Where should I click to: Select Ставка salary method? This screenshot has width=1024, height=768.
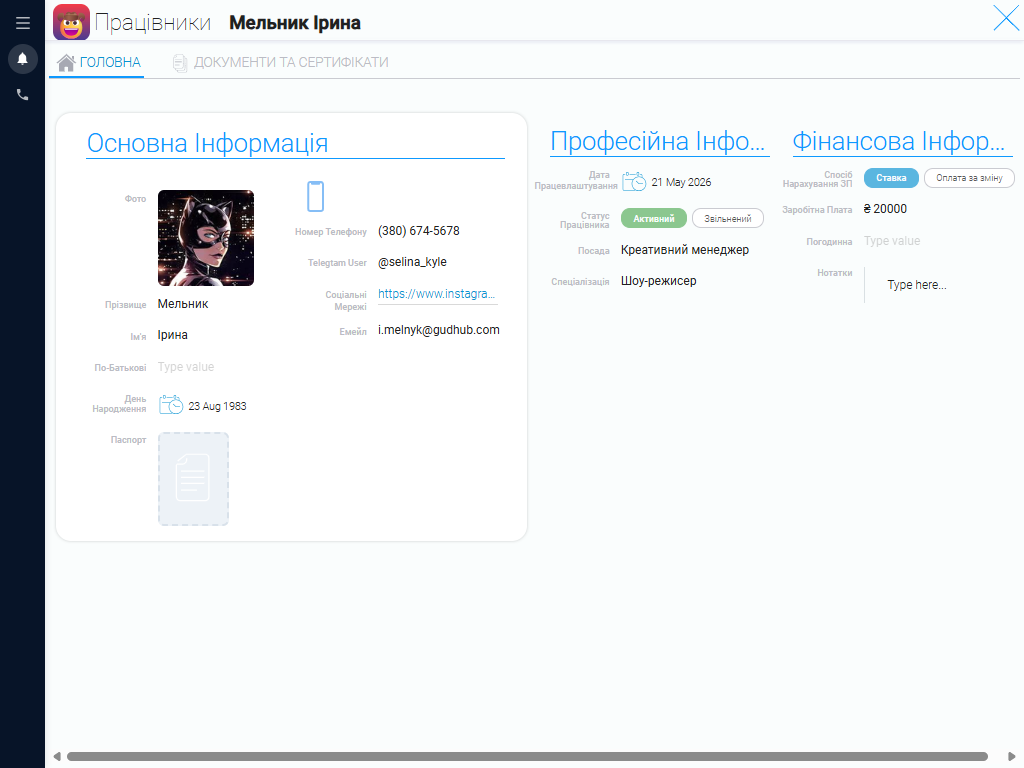[x=891, y=178]
